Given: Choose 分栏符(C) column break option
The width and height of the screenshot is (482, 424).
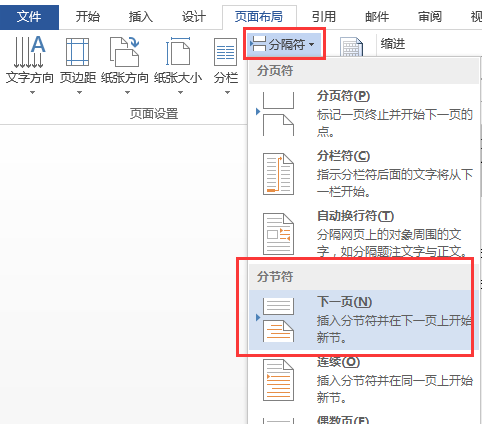Looking at the screenshot, I should pos(364,174).
